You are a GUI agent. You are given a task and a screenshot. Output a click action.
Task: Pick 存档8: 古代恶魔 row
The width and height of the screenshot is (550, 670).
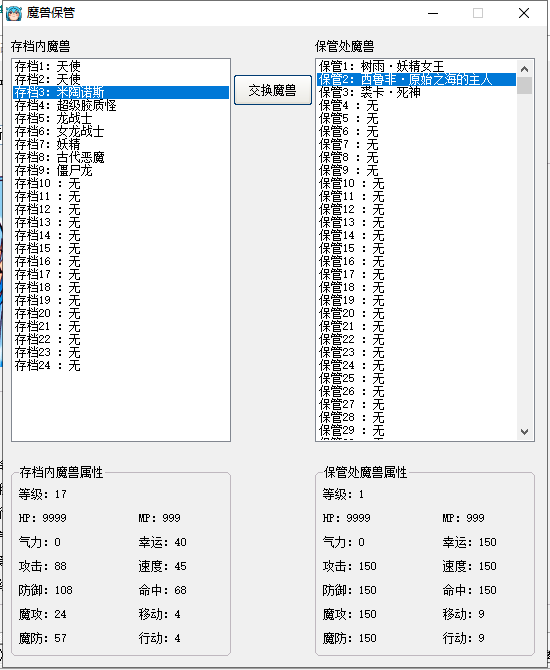click(121, 158)
